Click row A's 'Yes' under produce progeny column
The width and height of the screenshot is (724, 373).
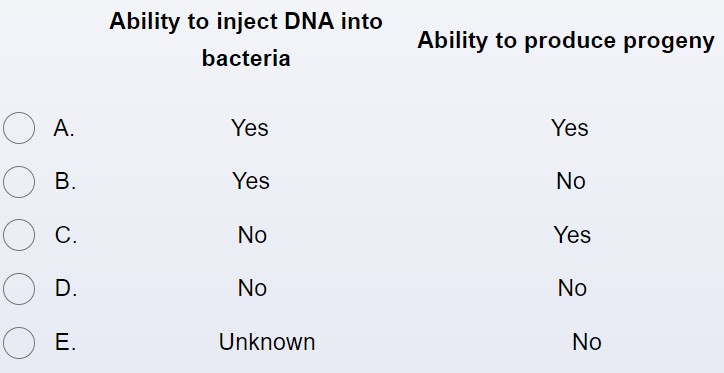(570, 128)
